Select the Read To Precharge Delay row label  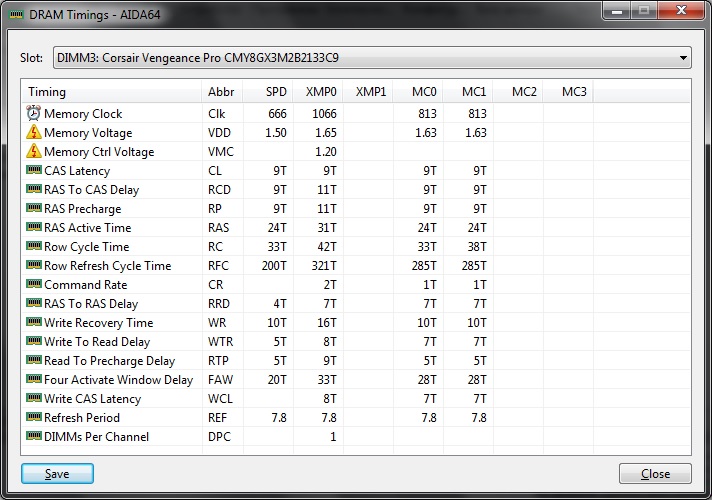(109, 361)
